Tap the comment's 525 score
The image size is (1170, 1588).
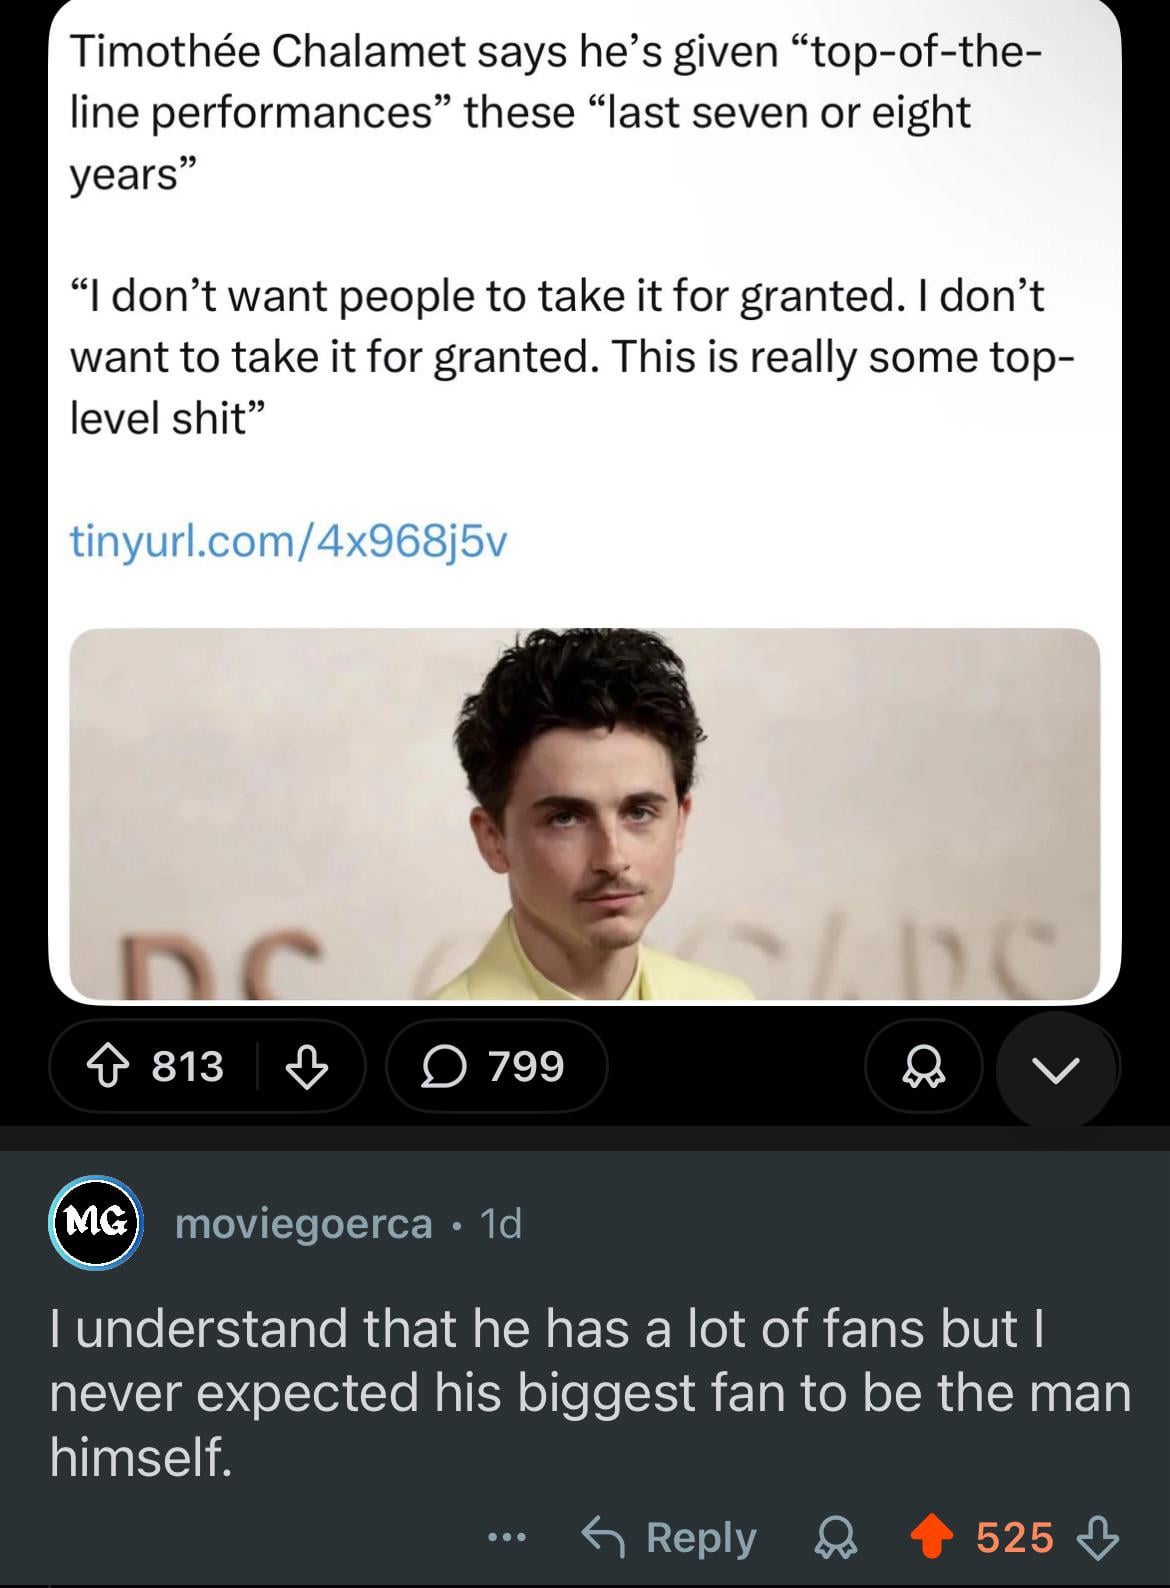click(1014, 1537)
